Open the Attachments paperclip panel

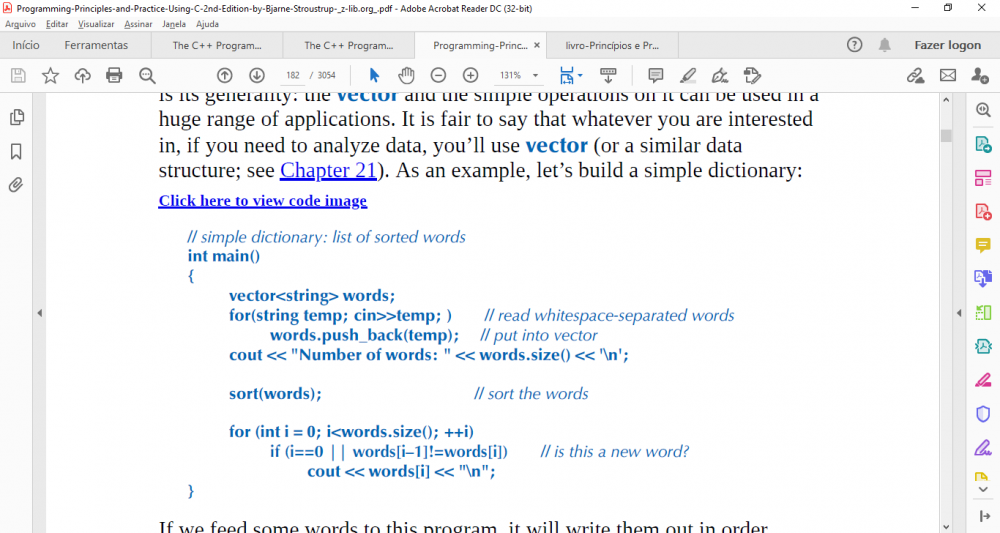coord(16,185)
